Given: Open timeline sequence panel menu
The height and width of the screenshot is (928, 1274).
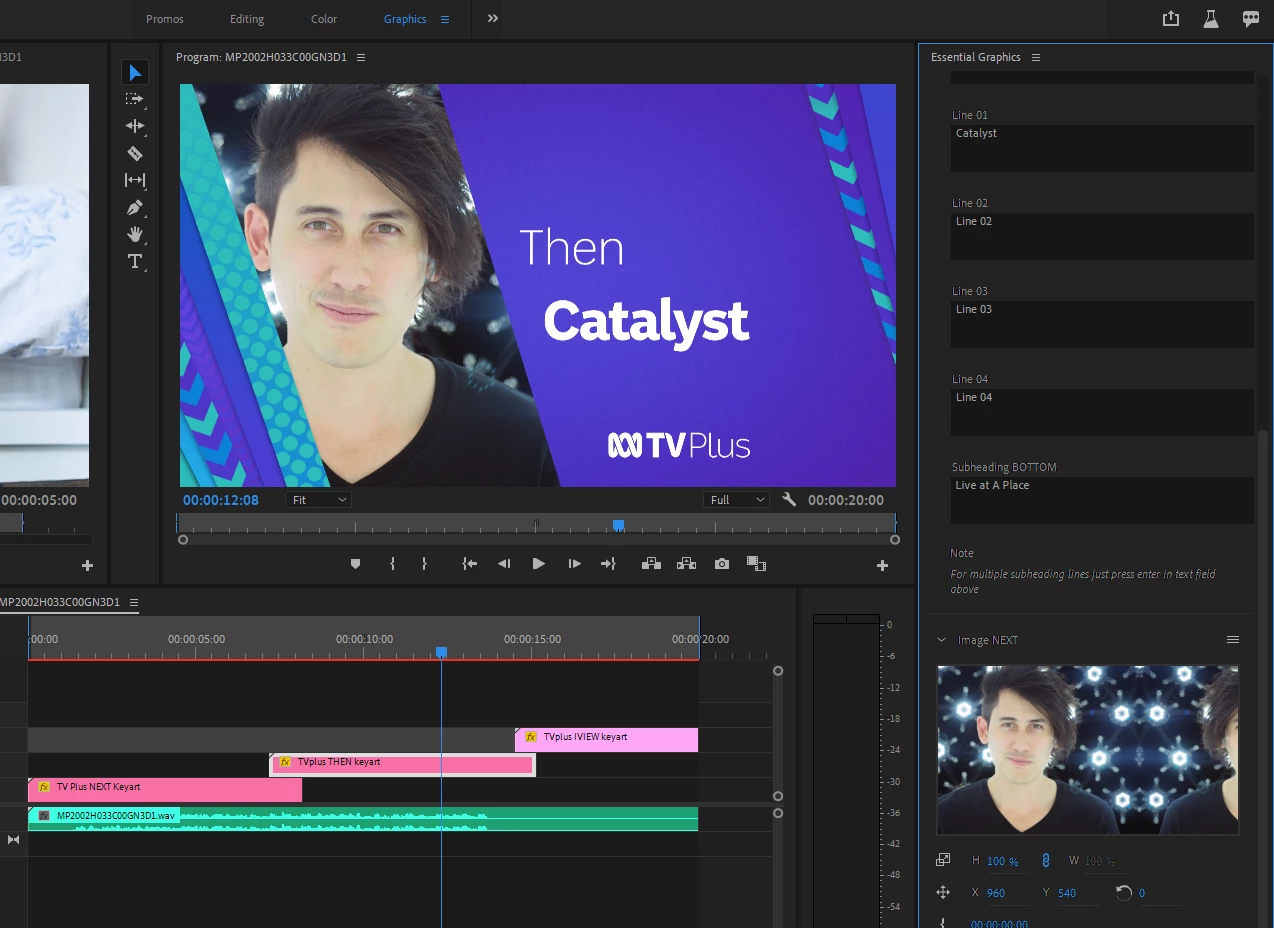Looking at the screenshot, I should click(x=133, y=602).
